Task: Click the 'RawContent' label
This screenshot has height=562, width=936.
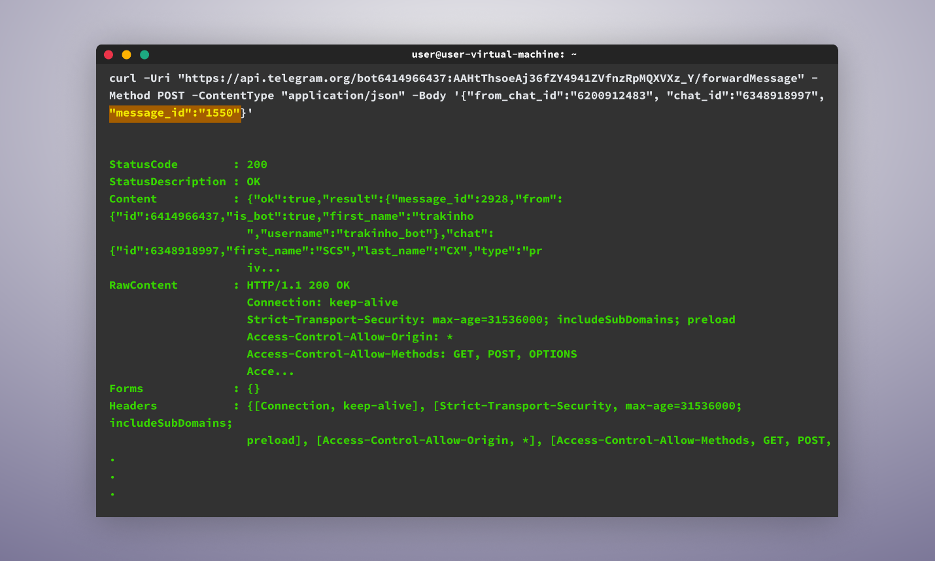Action: pyautogui.click(x=143, y=285)
